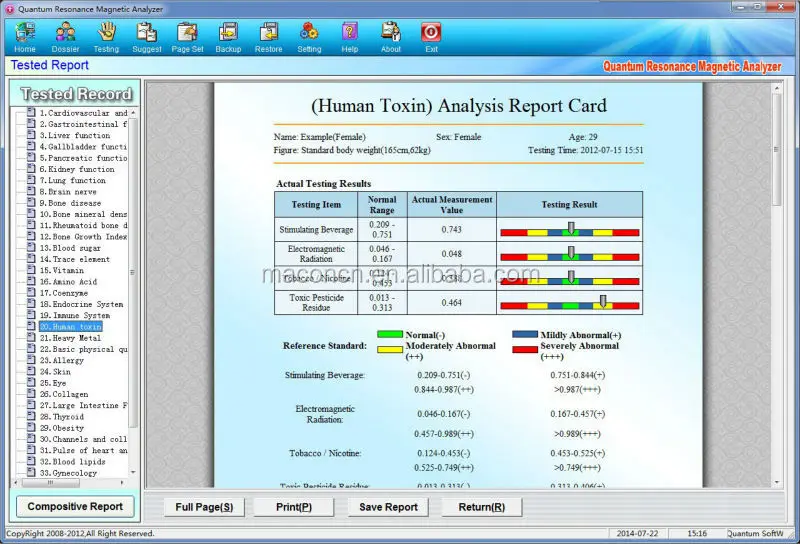The width and height of the screenshot is (800, 544).
Task: Select 28.Thyroid record
Action: click(62, 416)
